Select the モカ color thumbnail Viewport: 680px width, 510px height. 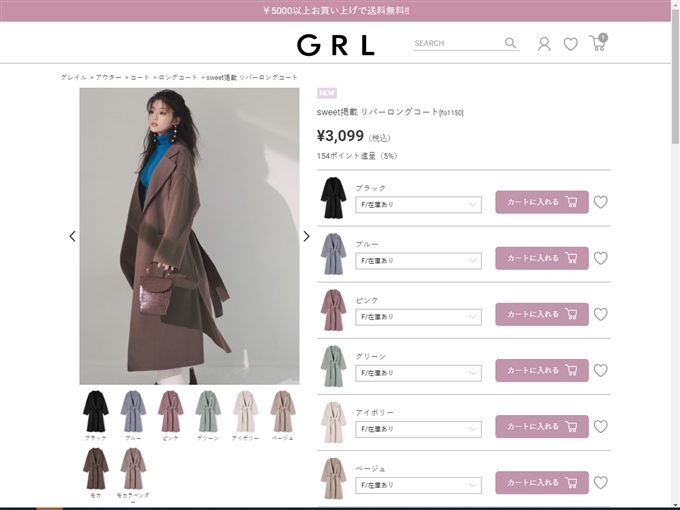(x=95, y=473)
